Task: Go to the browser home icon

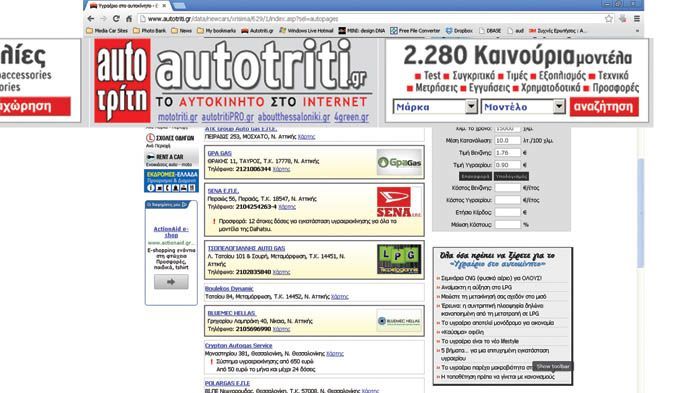Action: click(x=129, y=19)
